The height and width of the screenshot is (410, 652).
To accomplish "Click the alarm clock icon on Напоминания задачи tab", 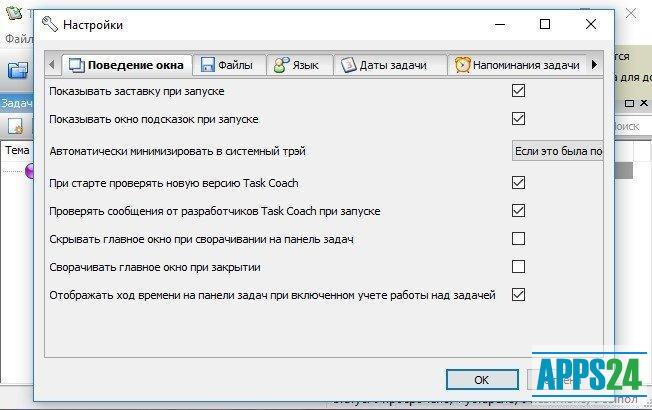I will pyautogui.click(x=462, y=65).
